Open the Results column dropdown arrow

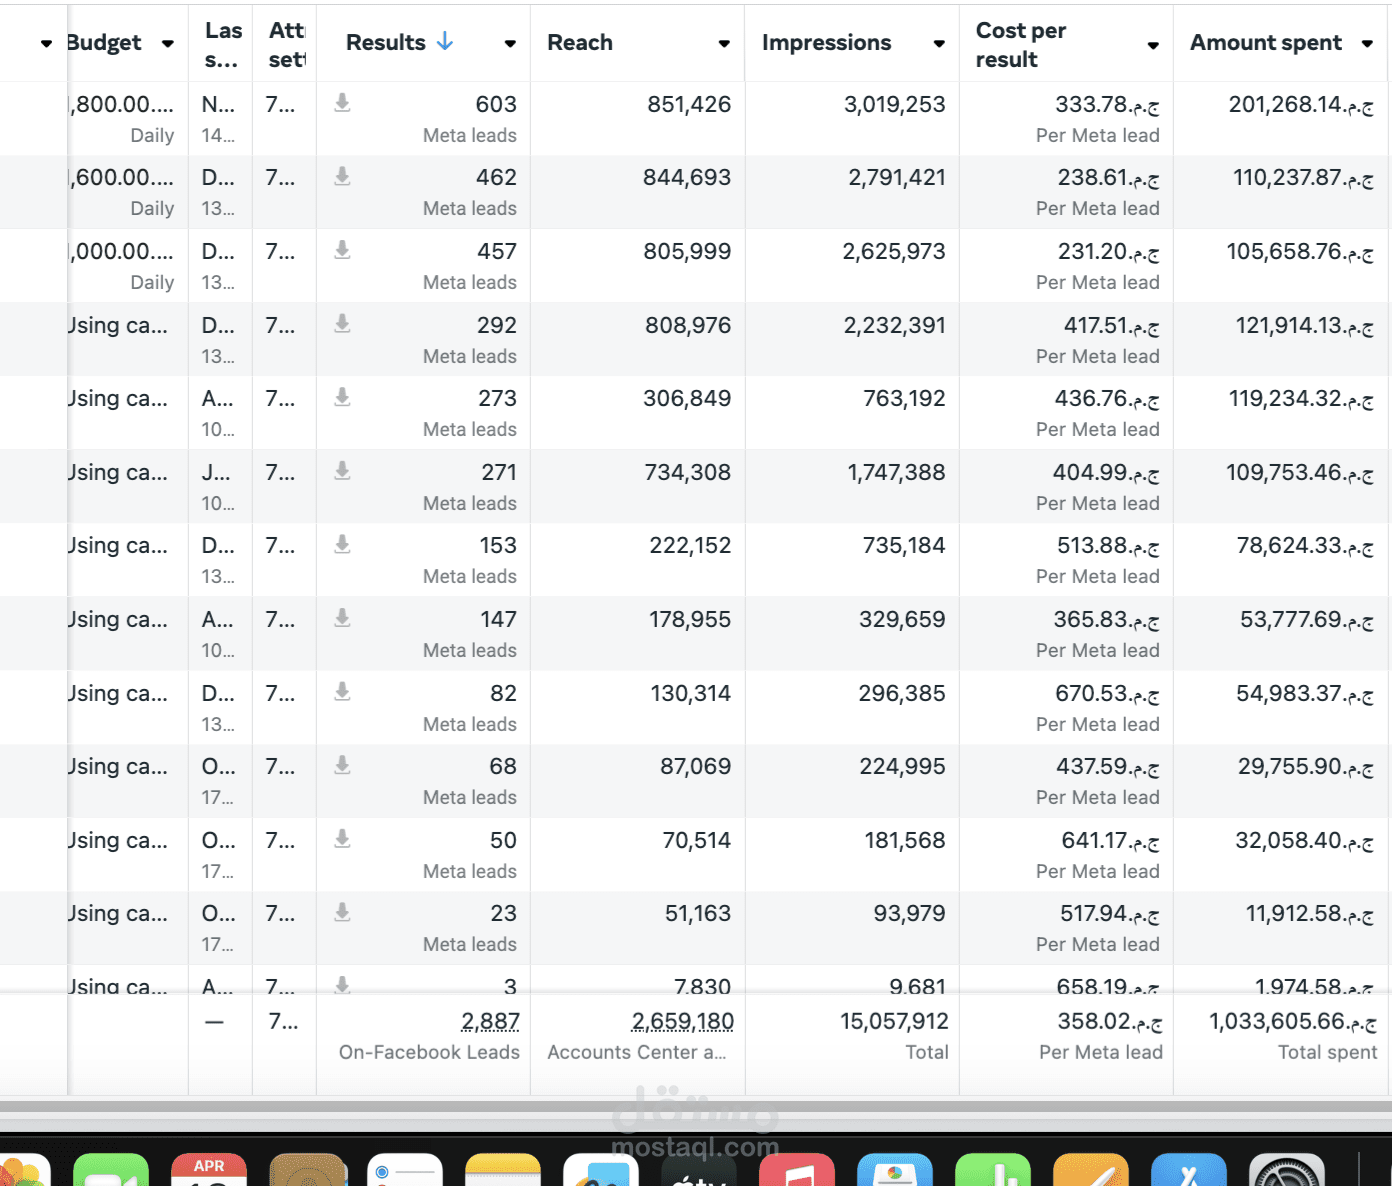(x=510, y=44)
